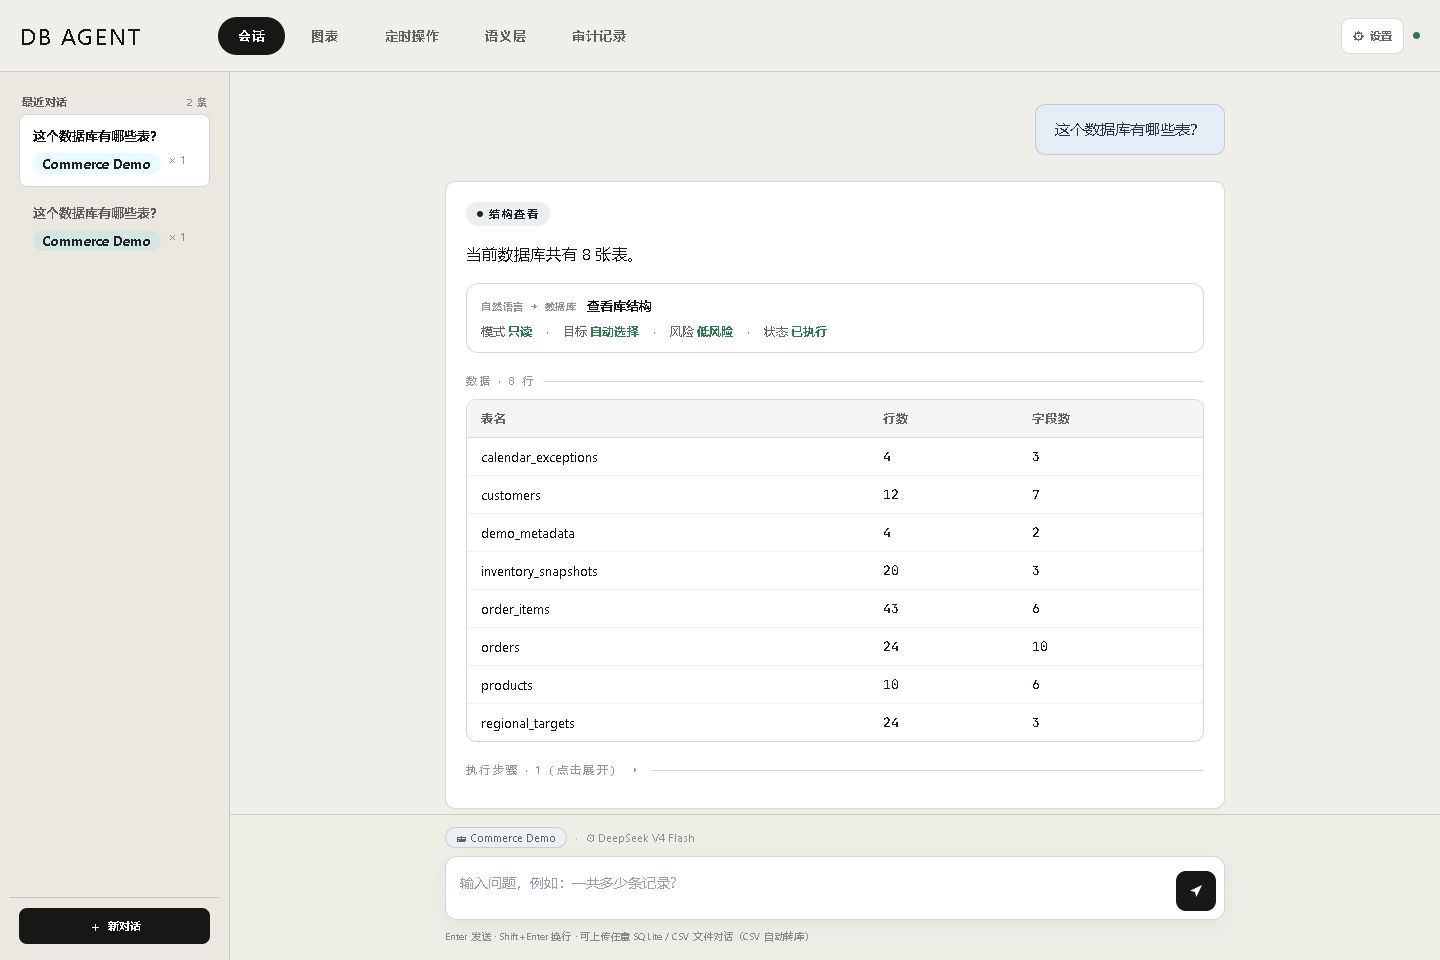
Task: Click the database icon in Commerce Demo chip
Action: (461, 839)
